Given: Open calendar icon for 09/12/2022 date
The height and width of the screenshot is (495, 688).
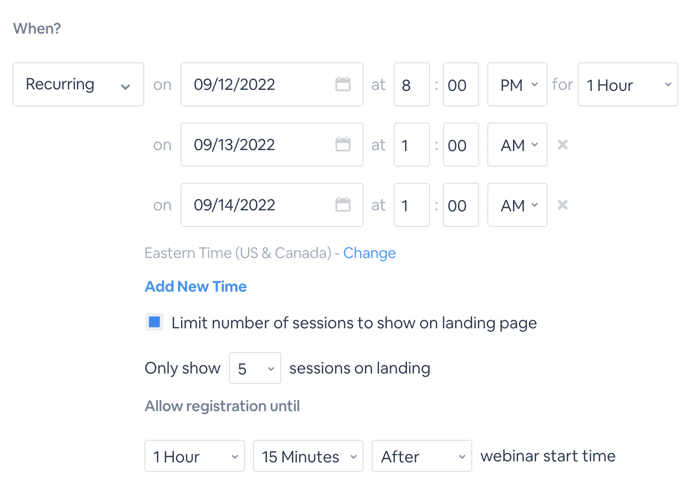Looking at the screenshot, I should point(343,84).
